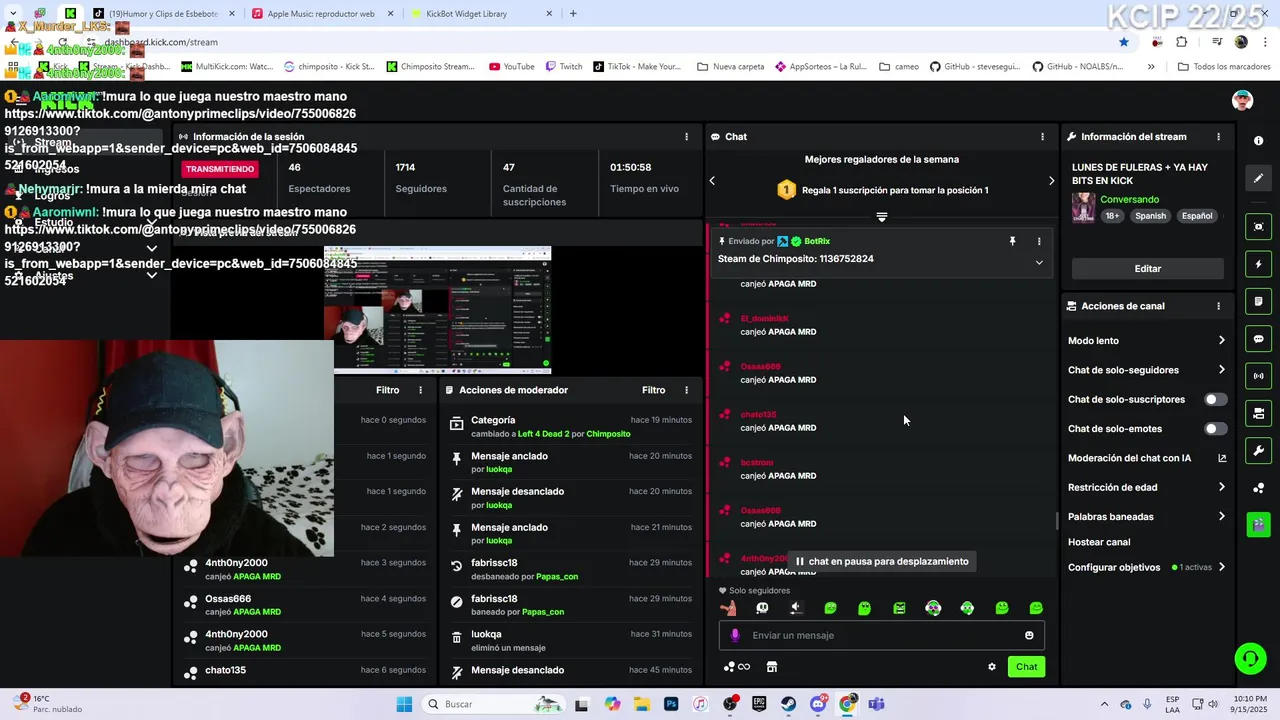Bookmark page with the star icon
This screenshot has width=1280, height=720.
[1124, 42]
